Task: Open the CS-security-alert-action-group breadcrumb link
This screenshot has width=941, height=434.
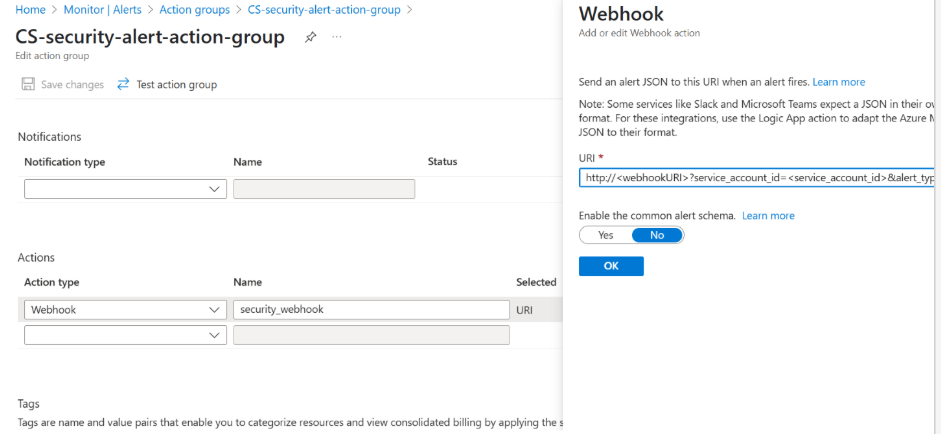Action: tap(324, 10)
